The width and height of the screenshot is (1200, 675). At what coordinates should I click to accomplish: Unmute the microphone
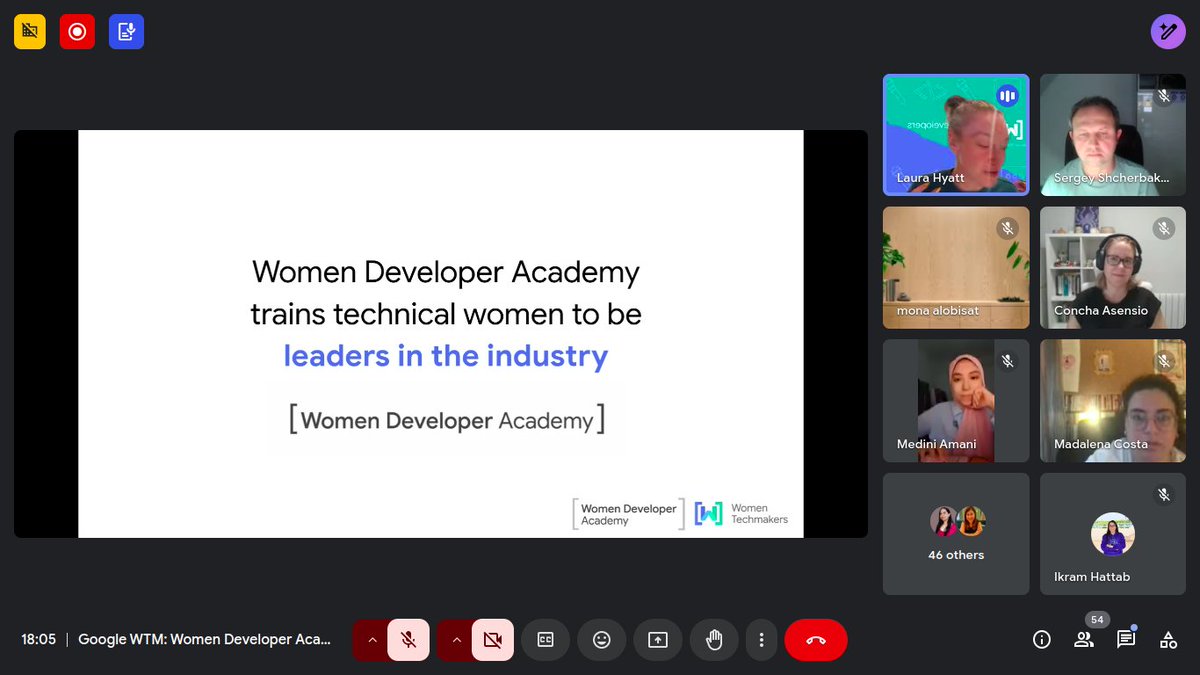pos(408,640)
